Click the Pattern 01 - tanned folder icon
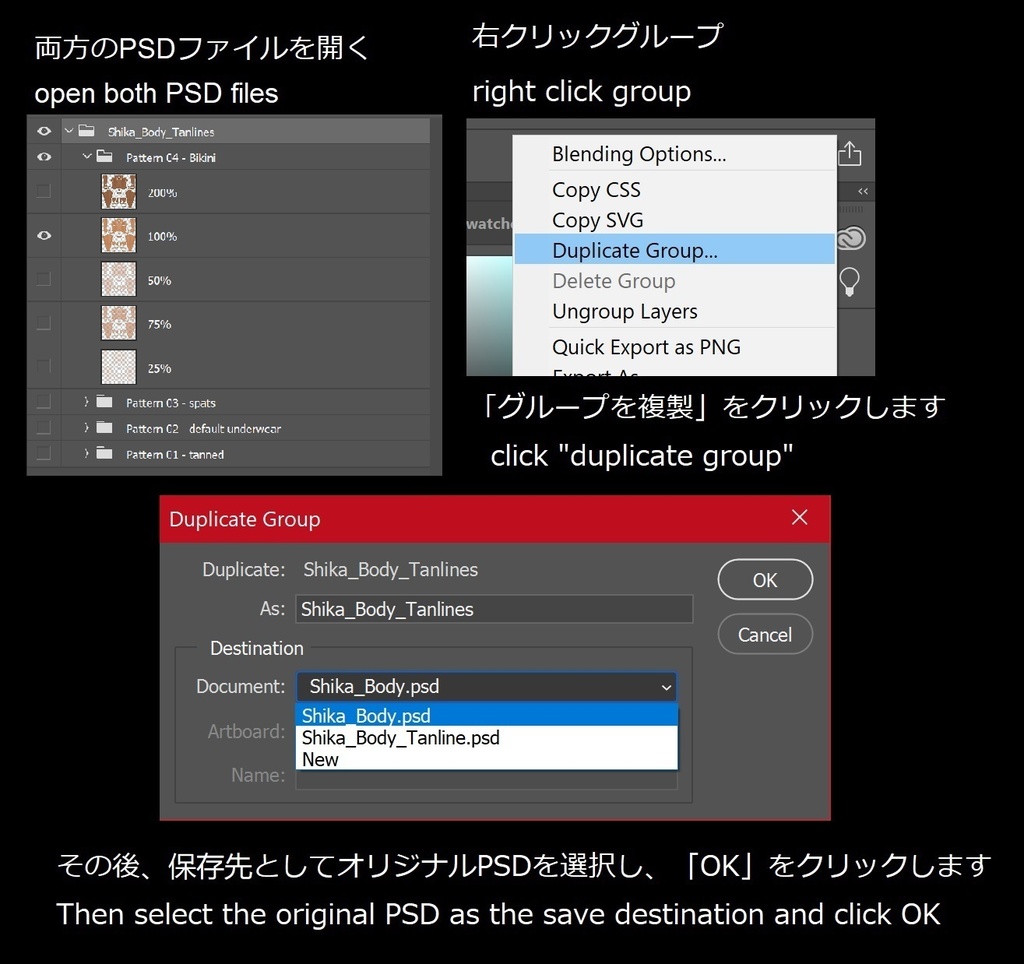Viewport: 1024px width, 964px height. tap(105, 454)
